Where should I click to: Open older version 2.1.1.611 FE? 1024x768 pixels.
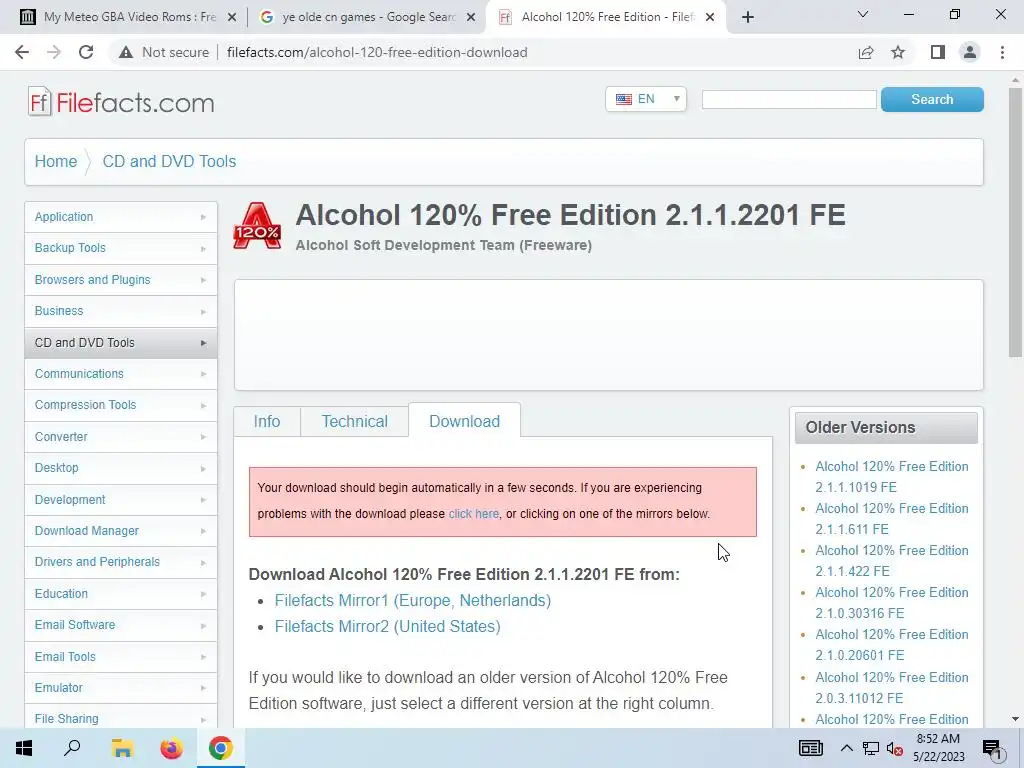pyautogui.click(x=891, y=519)
